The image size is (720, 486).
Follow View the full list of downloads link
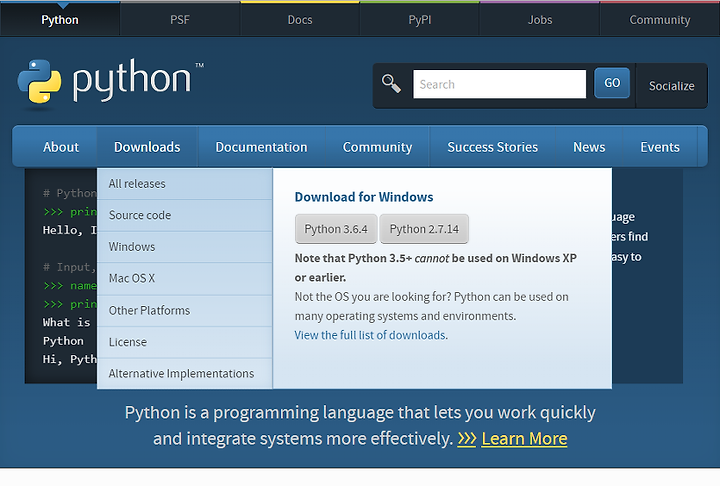370,335
